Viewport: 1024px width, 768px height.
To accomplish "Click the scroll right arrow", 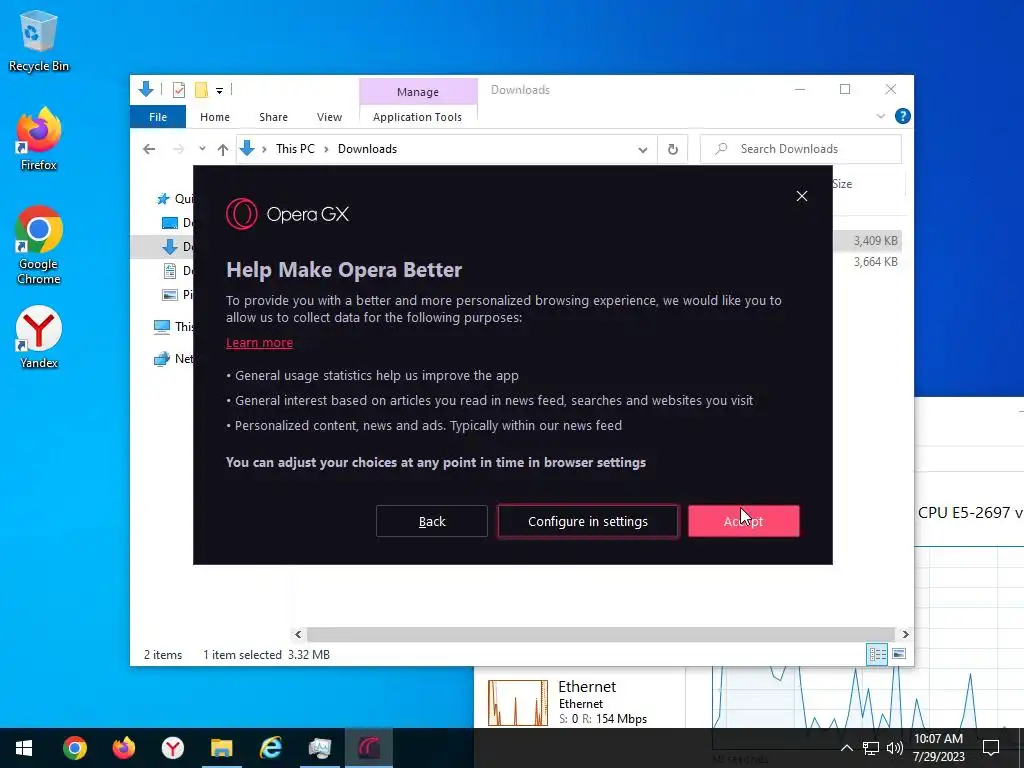I will (x=905, y=634).
